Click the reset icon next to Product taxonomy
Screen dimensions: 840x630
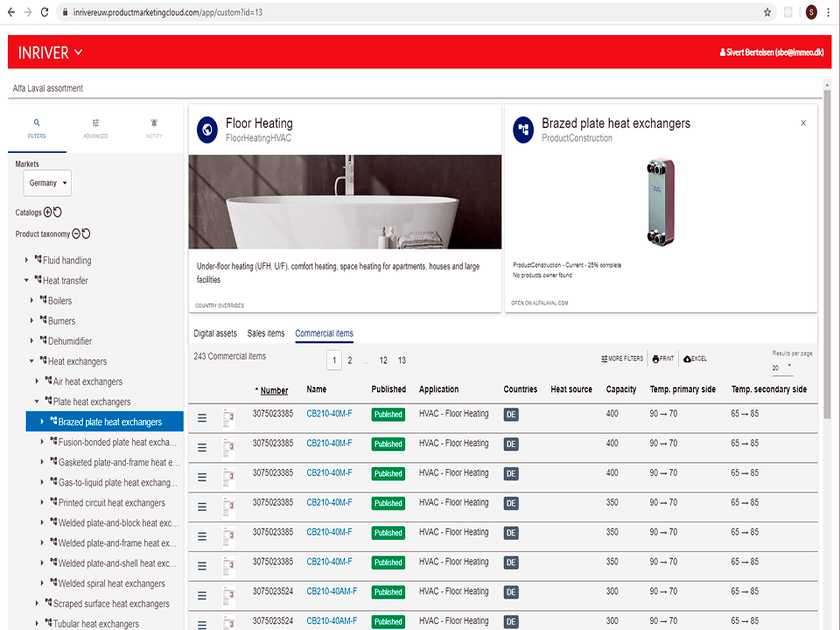[x=86, y=234]
